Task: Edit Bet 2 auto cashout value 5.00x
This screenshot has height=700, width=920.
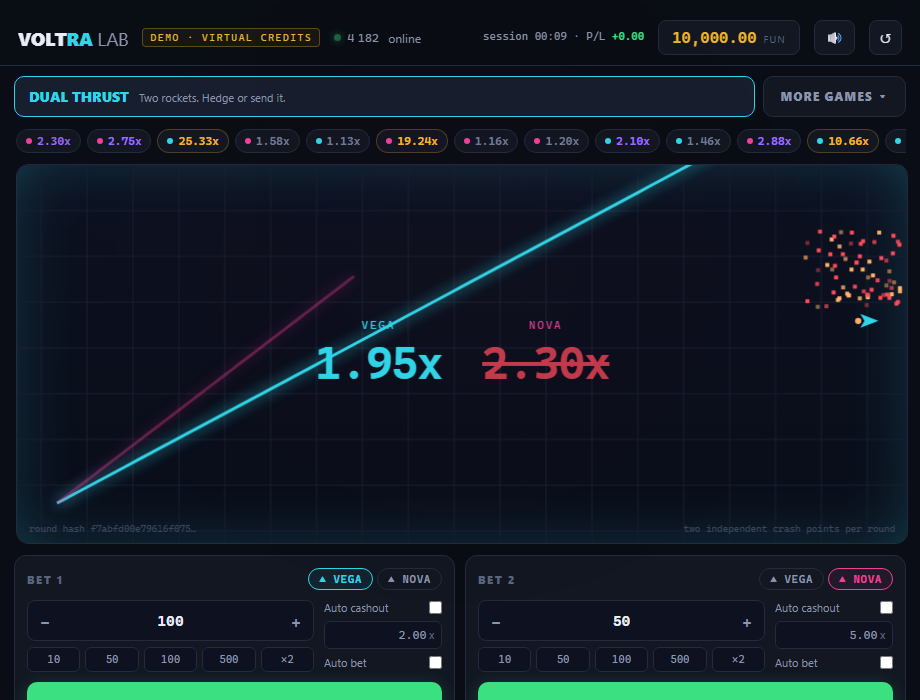Action: pyautogui.click(x=834, y=635)
